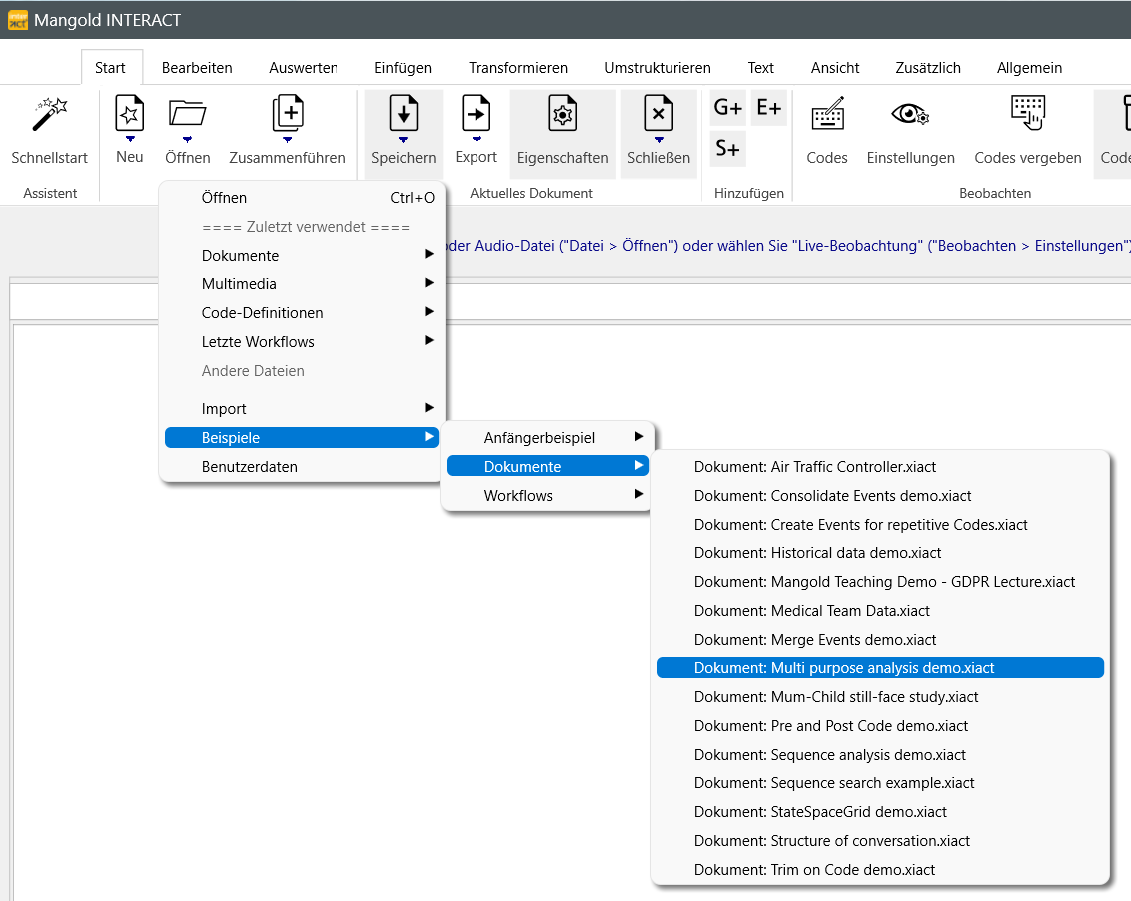Choose Öffnen Ctrl+O menu entry

click(x=302, y=198)
